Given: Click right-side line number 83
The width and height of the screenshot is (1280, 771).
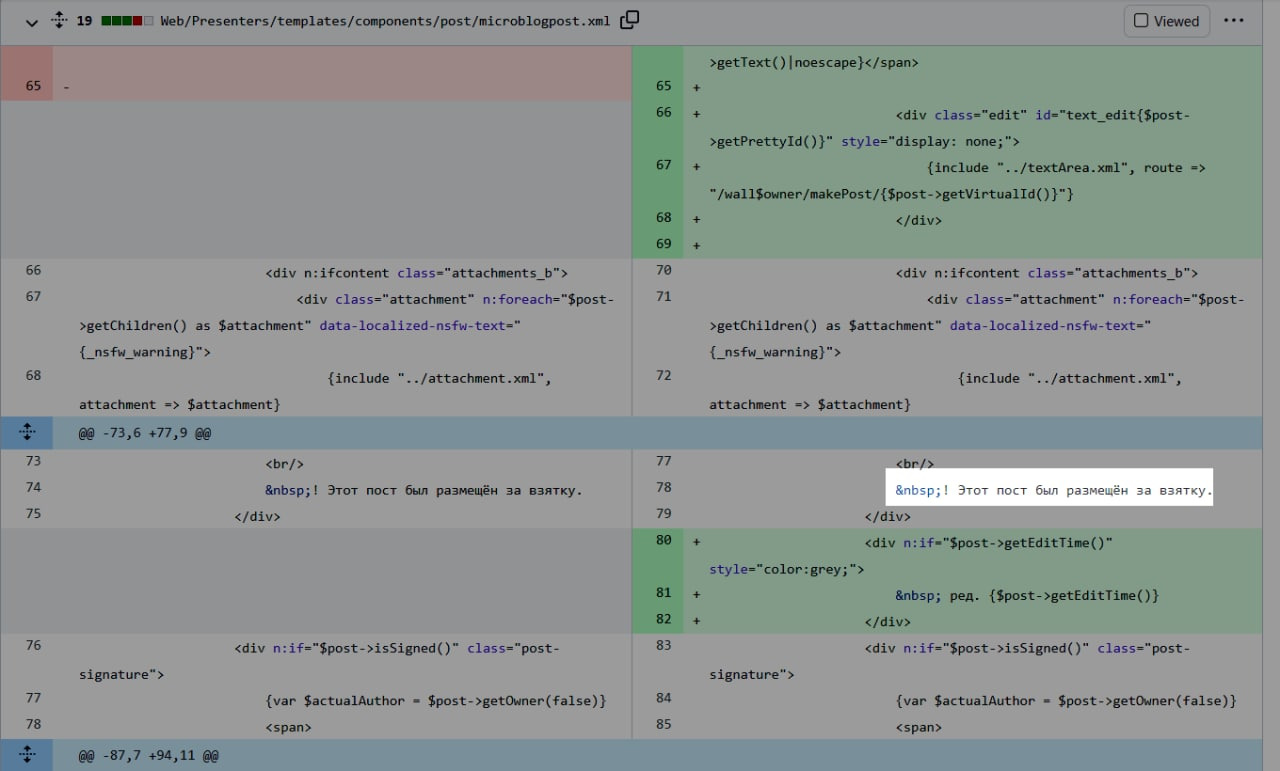Looking at the screenshot, I should point(663,646).
